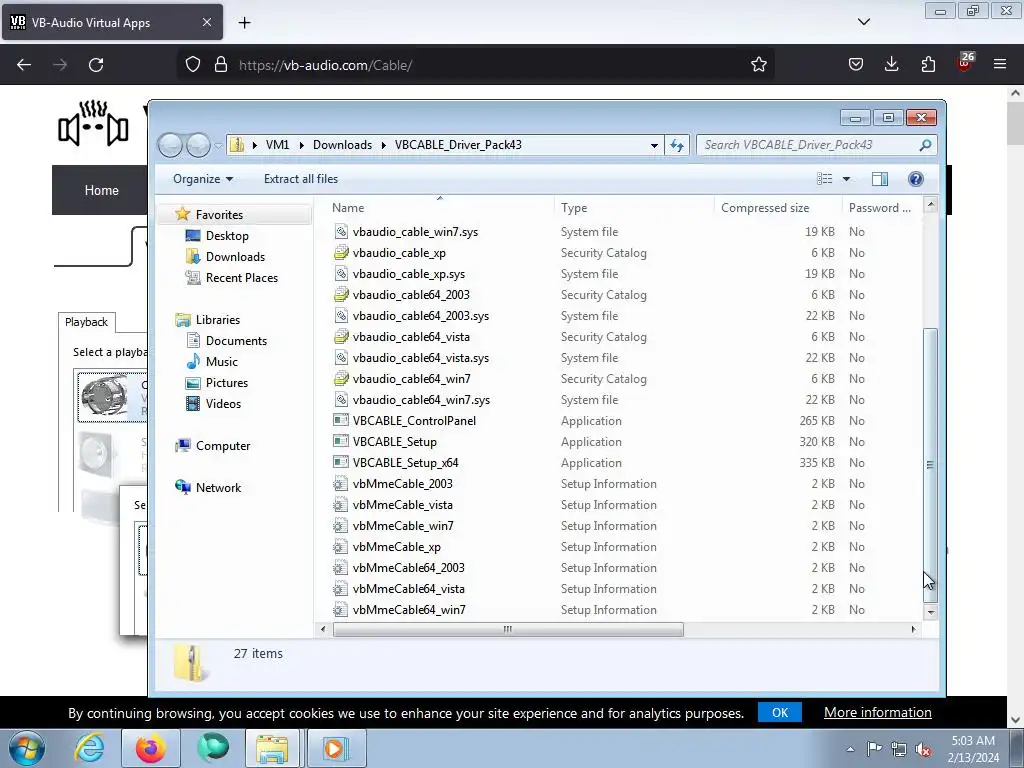Expand the arrow after VM1 in breadcrumb
The image size is (1024, 768).
coord(302,145)
